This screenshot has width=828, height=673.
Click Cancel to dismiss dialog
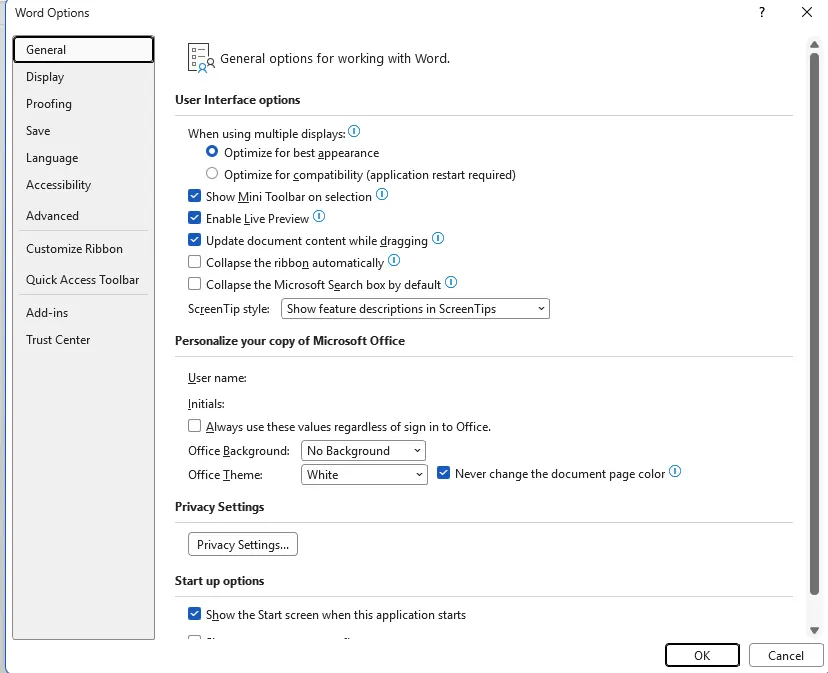coord(786,656)
